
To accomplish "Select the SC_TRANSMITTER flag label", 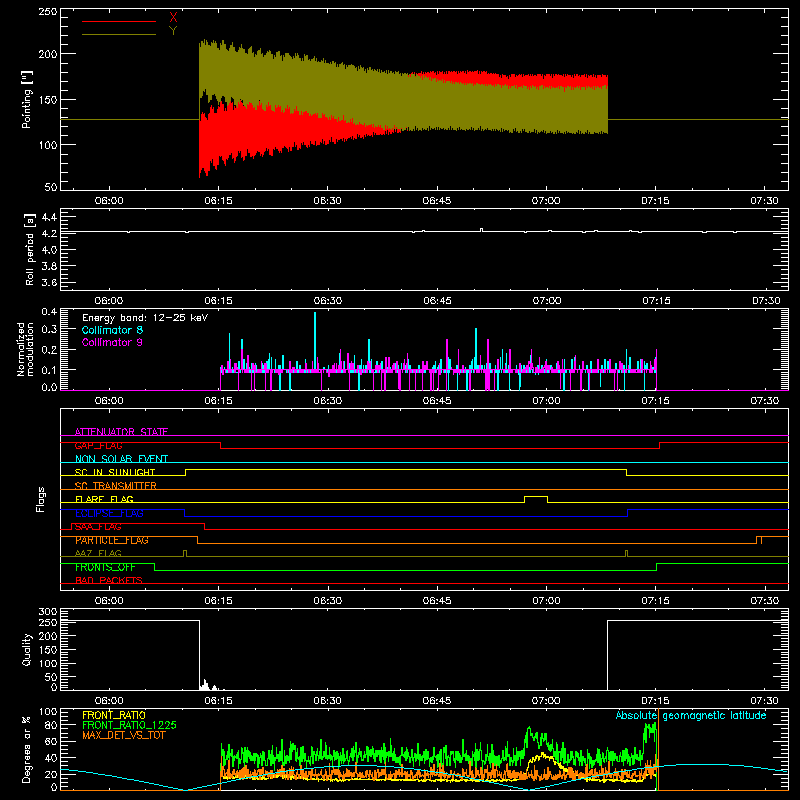I will (x=115, y=486).
